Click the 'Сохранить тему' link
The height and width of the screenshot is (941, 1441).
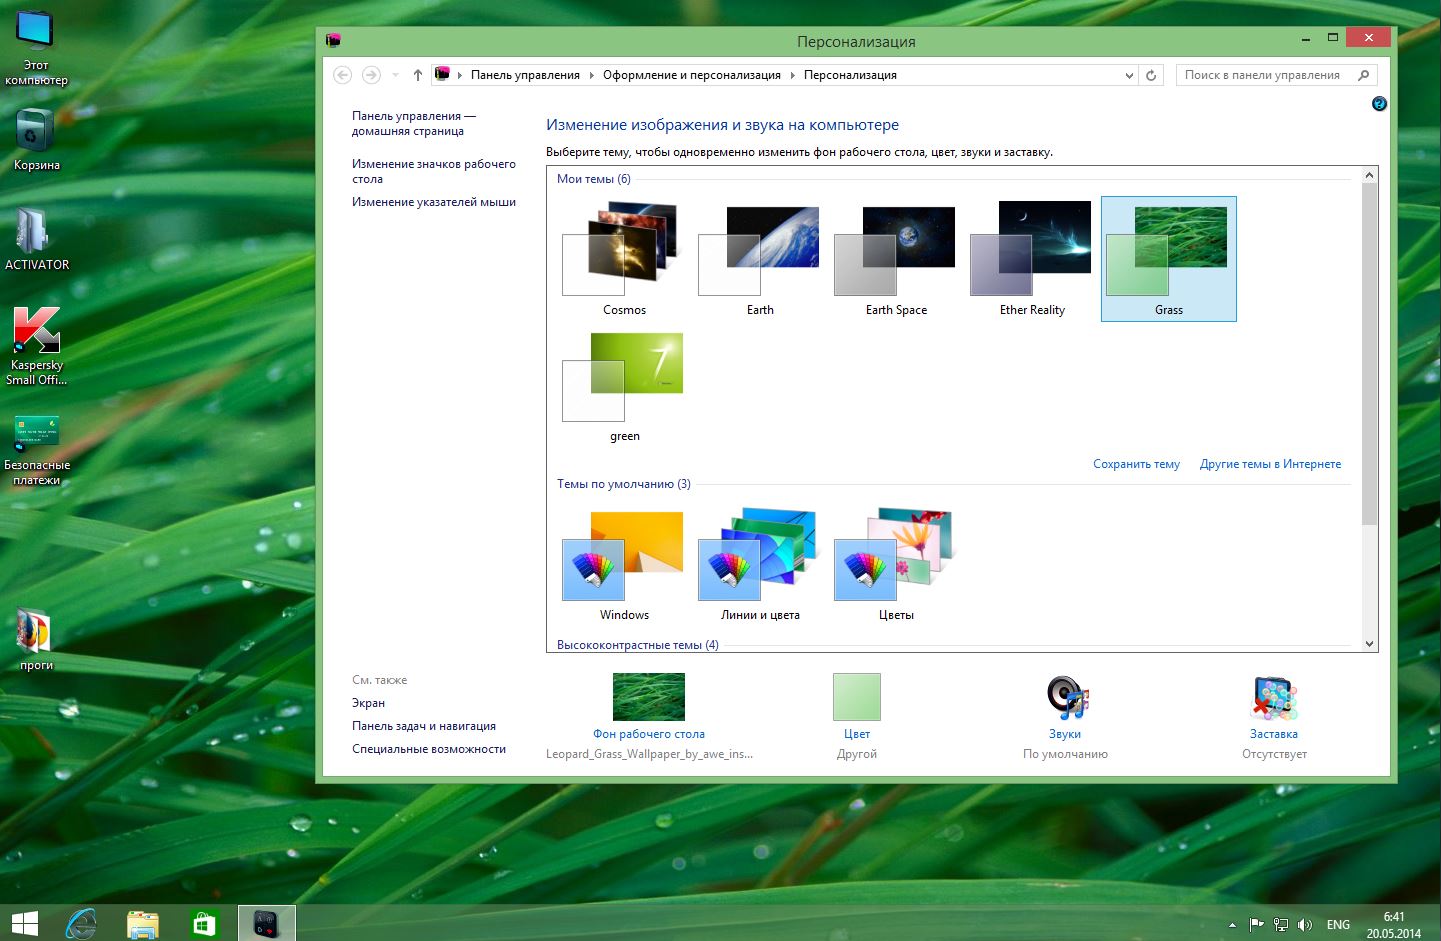[1136, 464]
